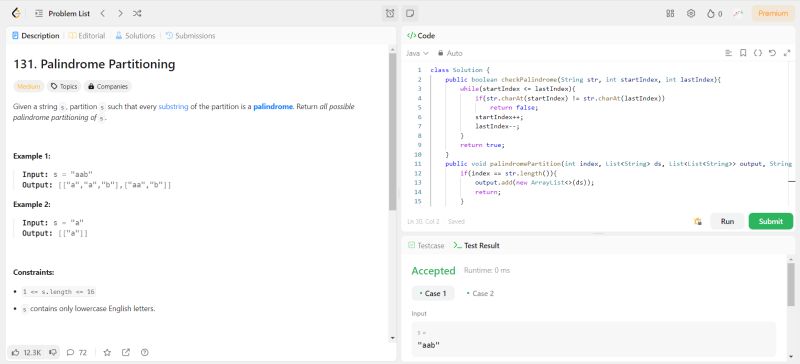
Task: Click the LeetCode logo icon
Action: click(x=16, y=14)
